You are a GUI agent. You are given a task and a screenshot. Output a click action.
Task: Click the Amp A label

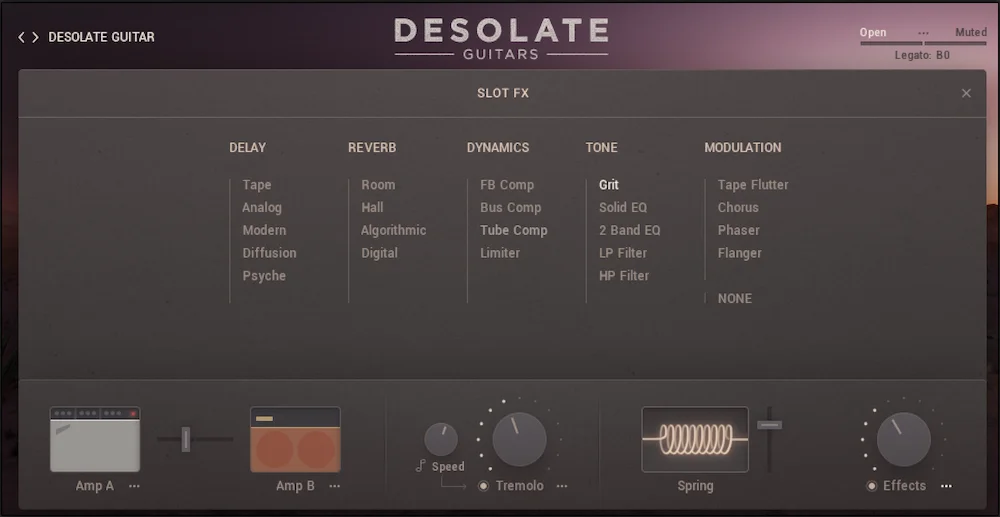tap(94, 486)
